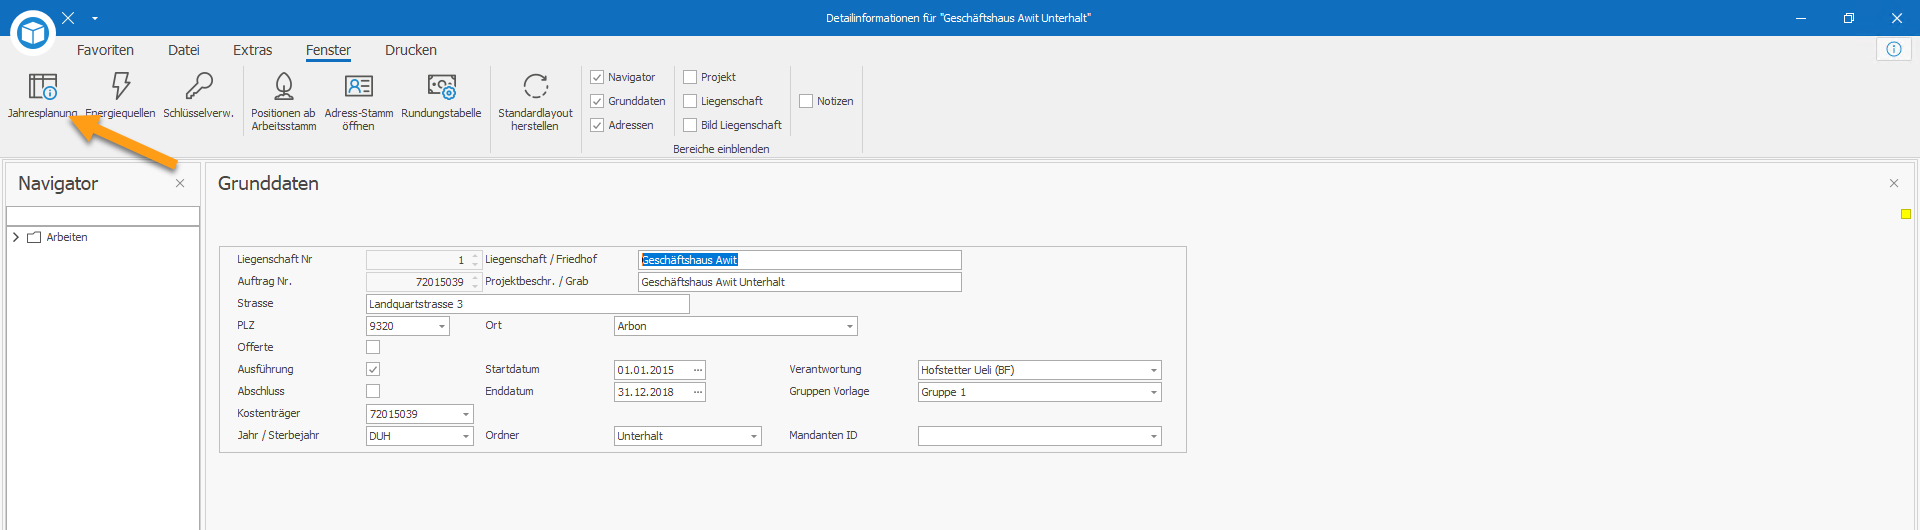Open quick access toolbar dropdown arrow
The image size is (1920, 530).
point(95,18)
